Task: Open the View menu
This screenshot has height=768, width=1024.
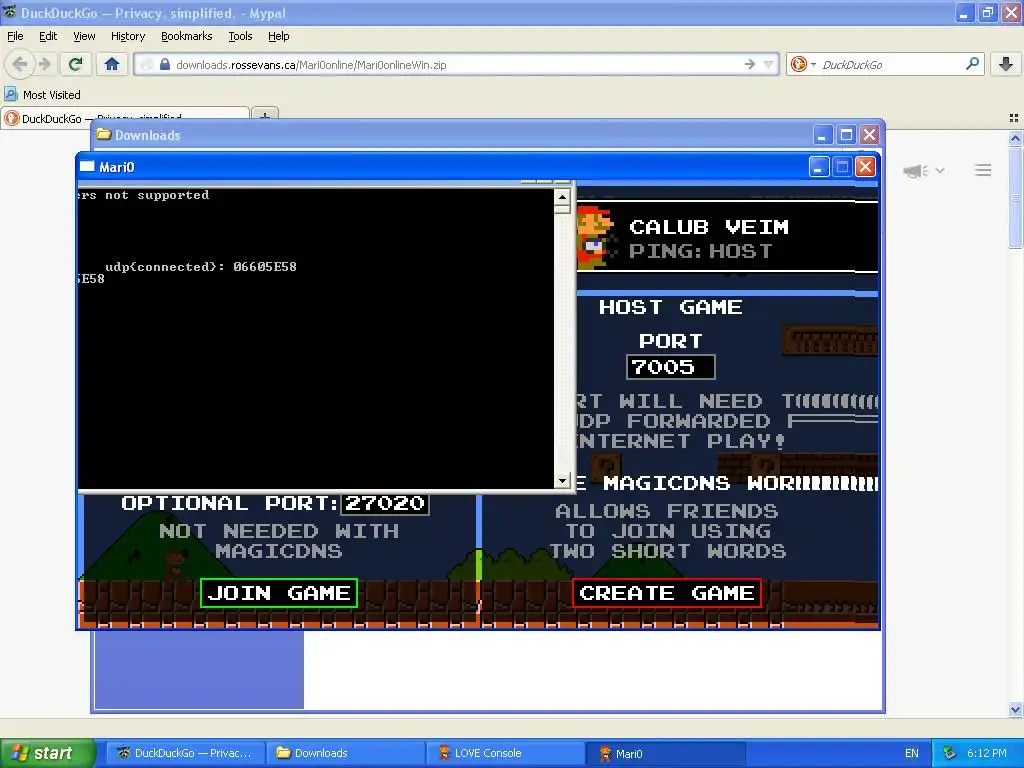Action: pyautogui.click(x=84, y=37)
